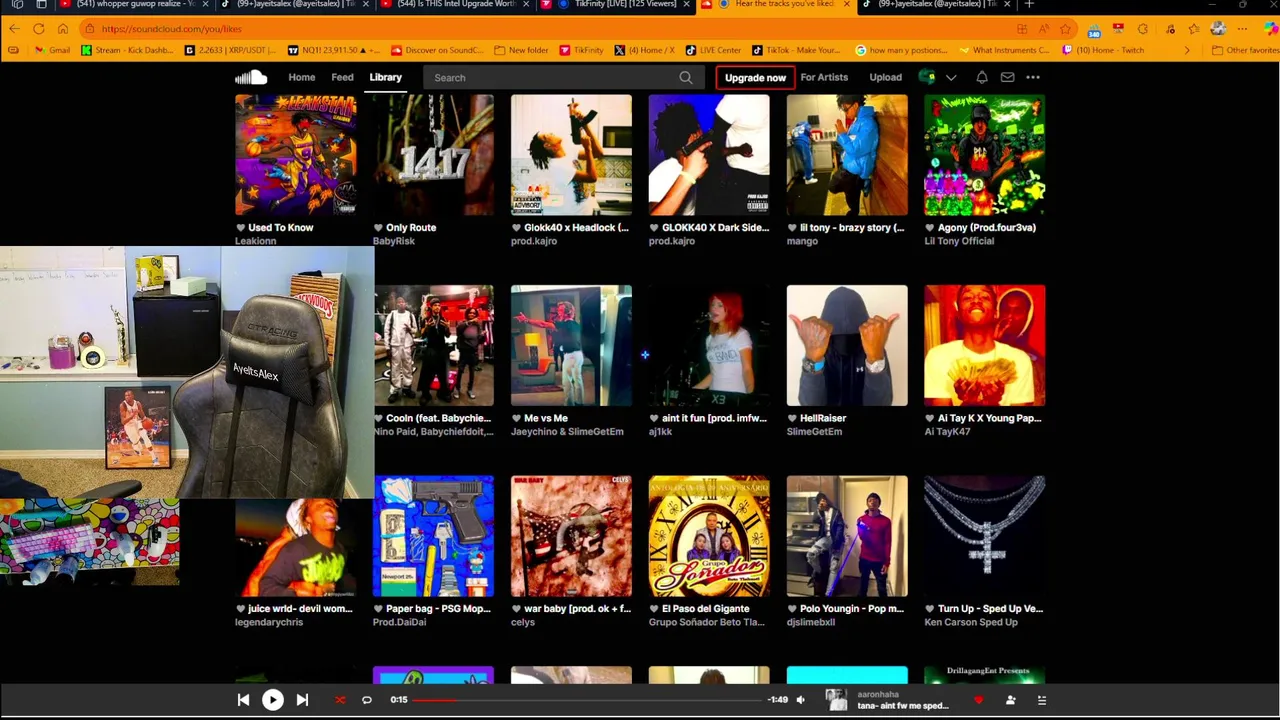Open the next-up queue list

click(1041, 700)
